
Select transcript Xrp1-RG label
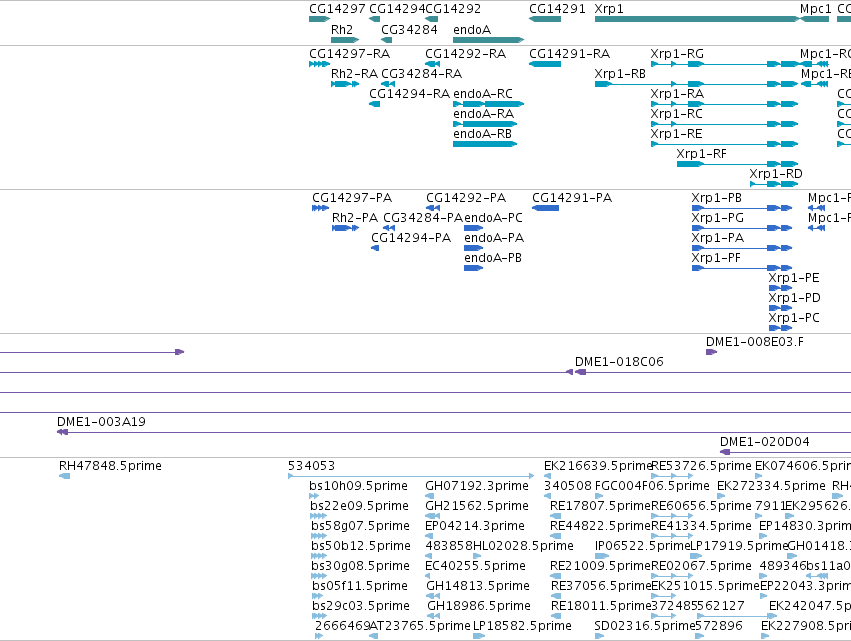pyautogui.click(x=677, y=54)
